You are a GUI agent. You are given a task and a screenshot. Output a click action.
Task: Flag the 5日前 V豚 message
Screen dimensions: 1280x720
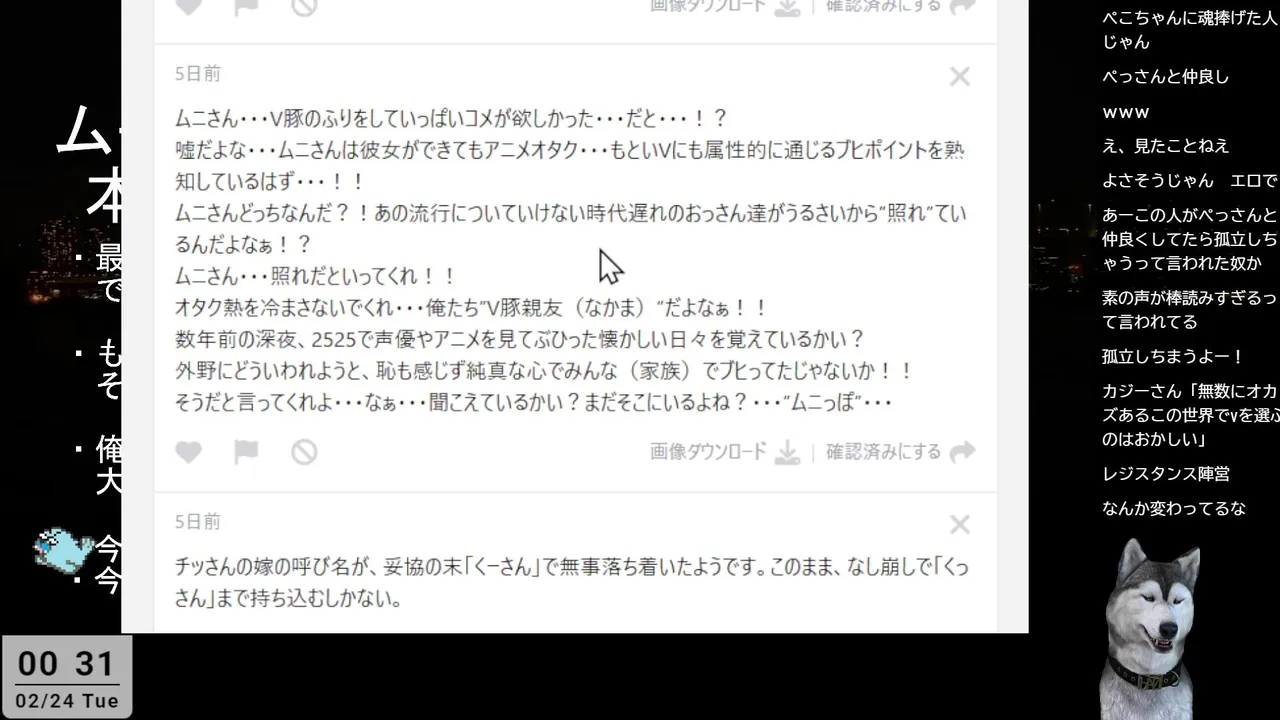click(246, 452)
